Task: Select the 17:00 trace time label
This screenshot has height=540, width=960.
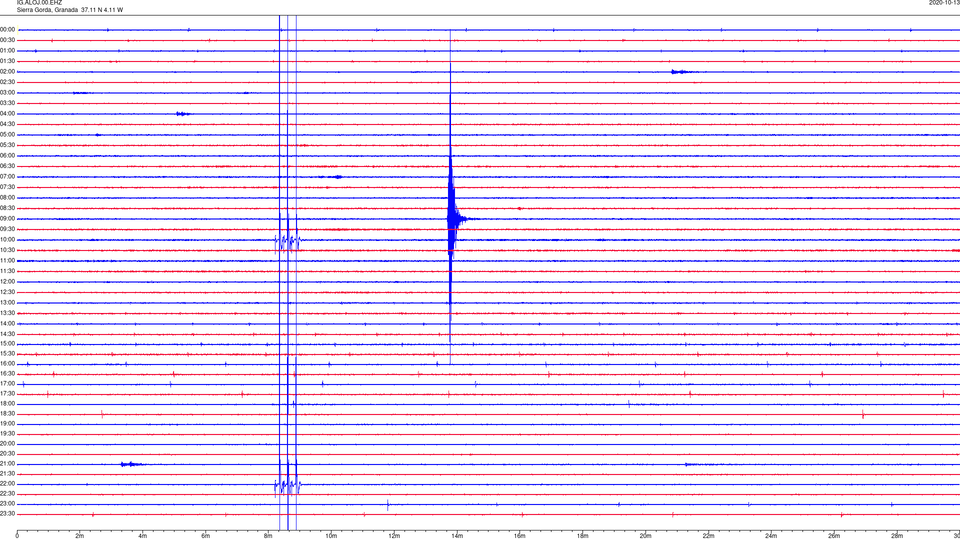Action: (8, 384)
